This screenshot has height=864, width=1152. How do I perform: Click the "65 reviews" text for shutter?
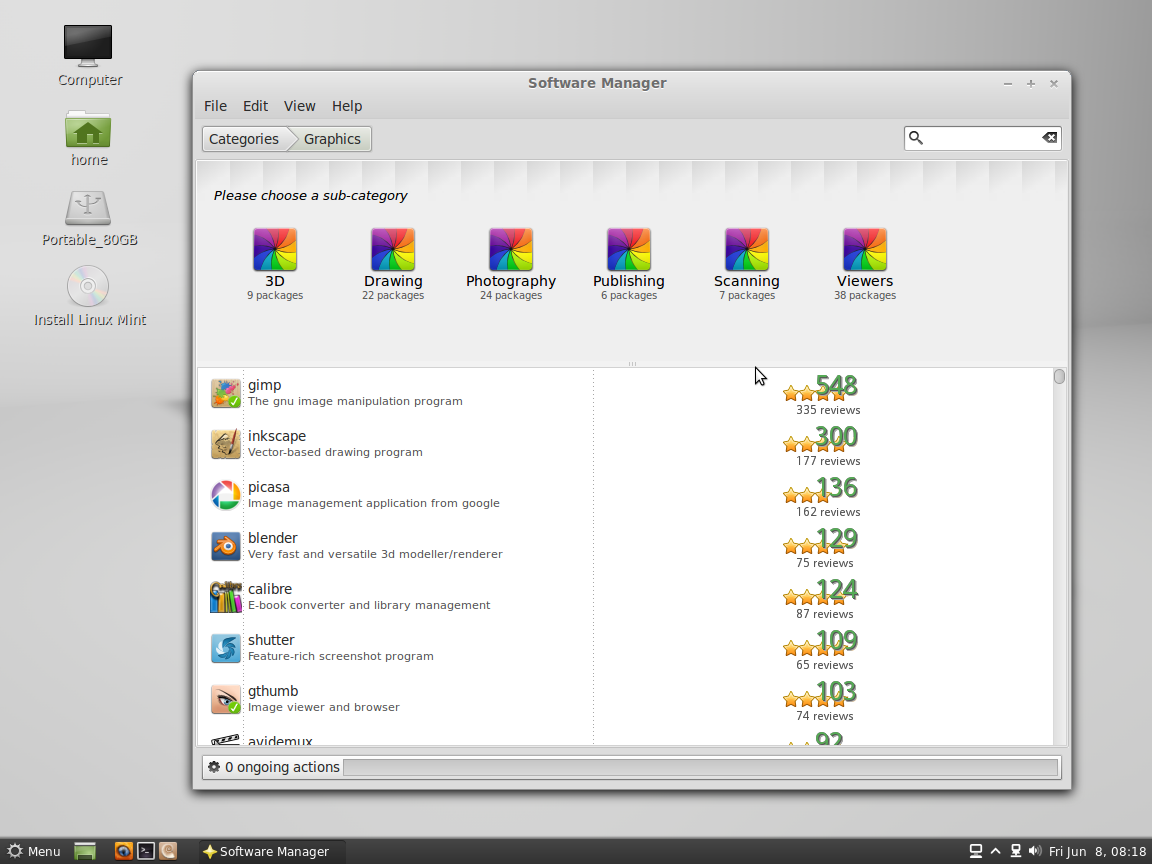pyautogui.click(x=824, y=665)
